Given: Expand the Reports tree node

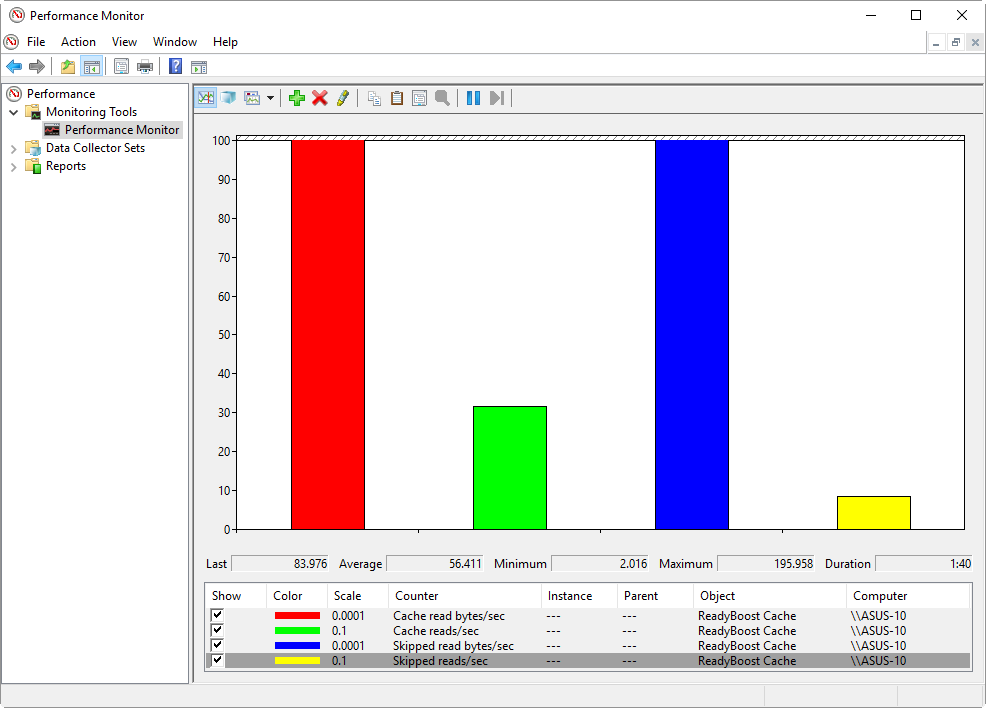Looking at the screenshot, I should [14, 166].
